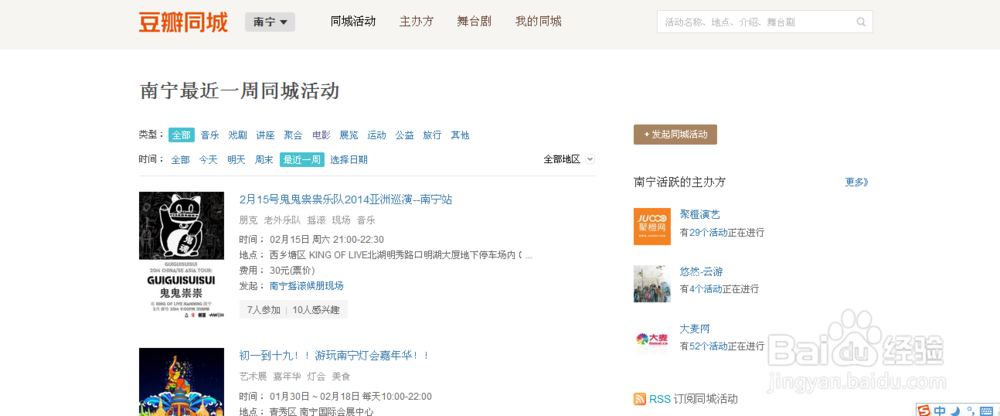Click the 老外乐队 tag
The image size is (1000, 416).
pos(282,220)
